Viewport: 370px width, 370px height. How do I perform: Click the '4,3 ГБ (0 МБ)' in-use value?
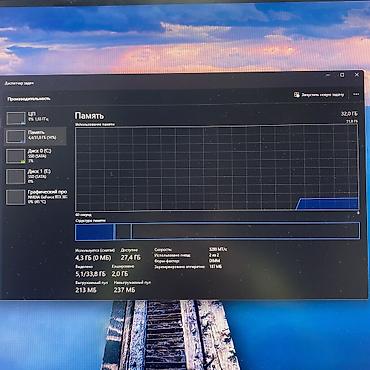93,258
